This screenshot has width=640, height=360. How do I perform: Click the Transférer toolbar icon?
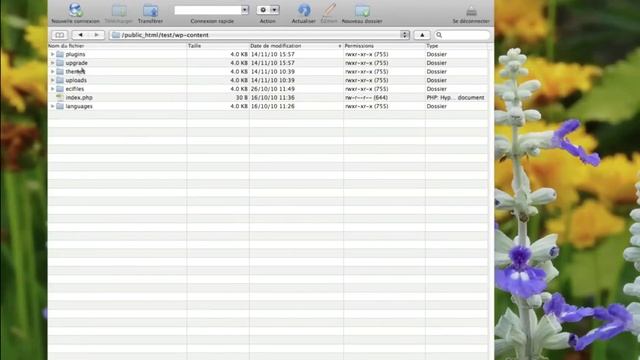pos(150,11)
